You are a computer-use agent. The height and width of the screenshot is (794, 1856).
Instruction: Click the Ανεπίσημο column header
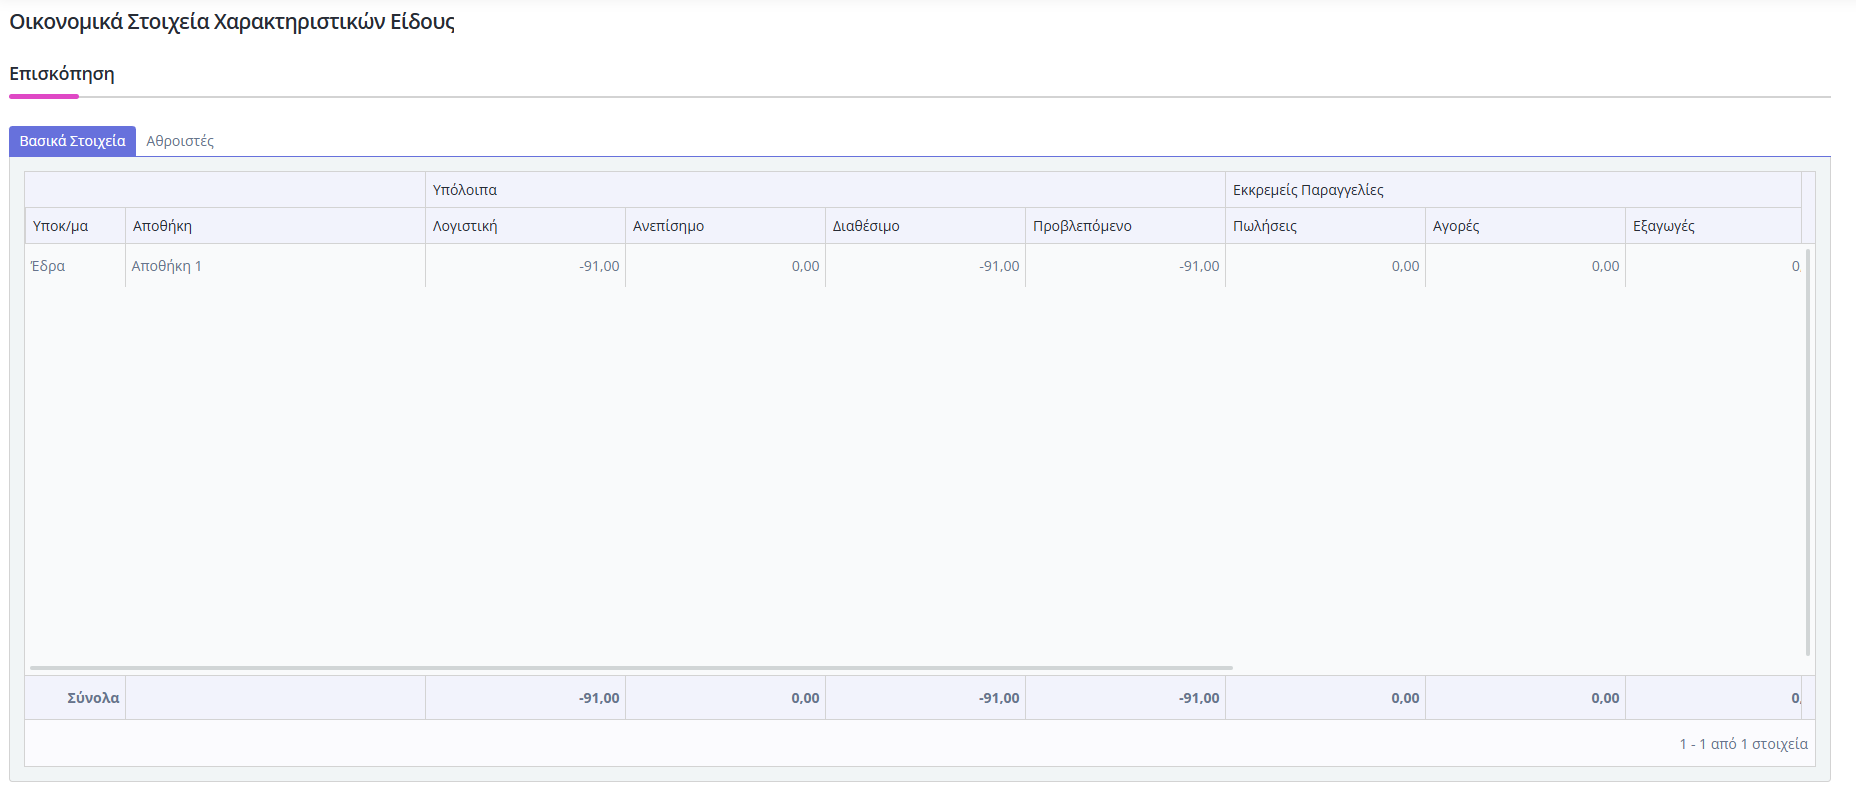click(x=725, y=226)
